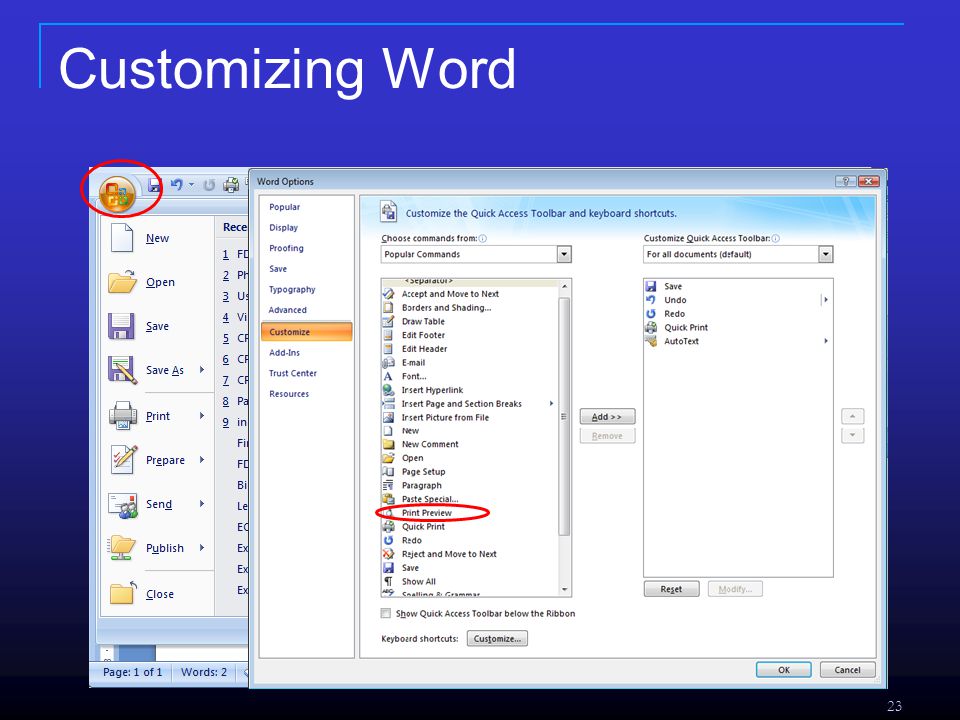Choose Close in the Office menu

[x=159, y=594]
